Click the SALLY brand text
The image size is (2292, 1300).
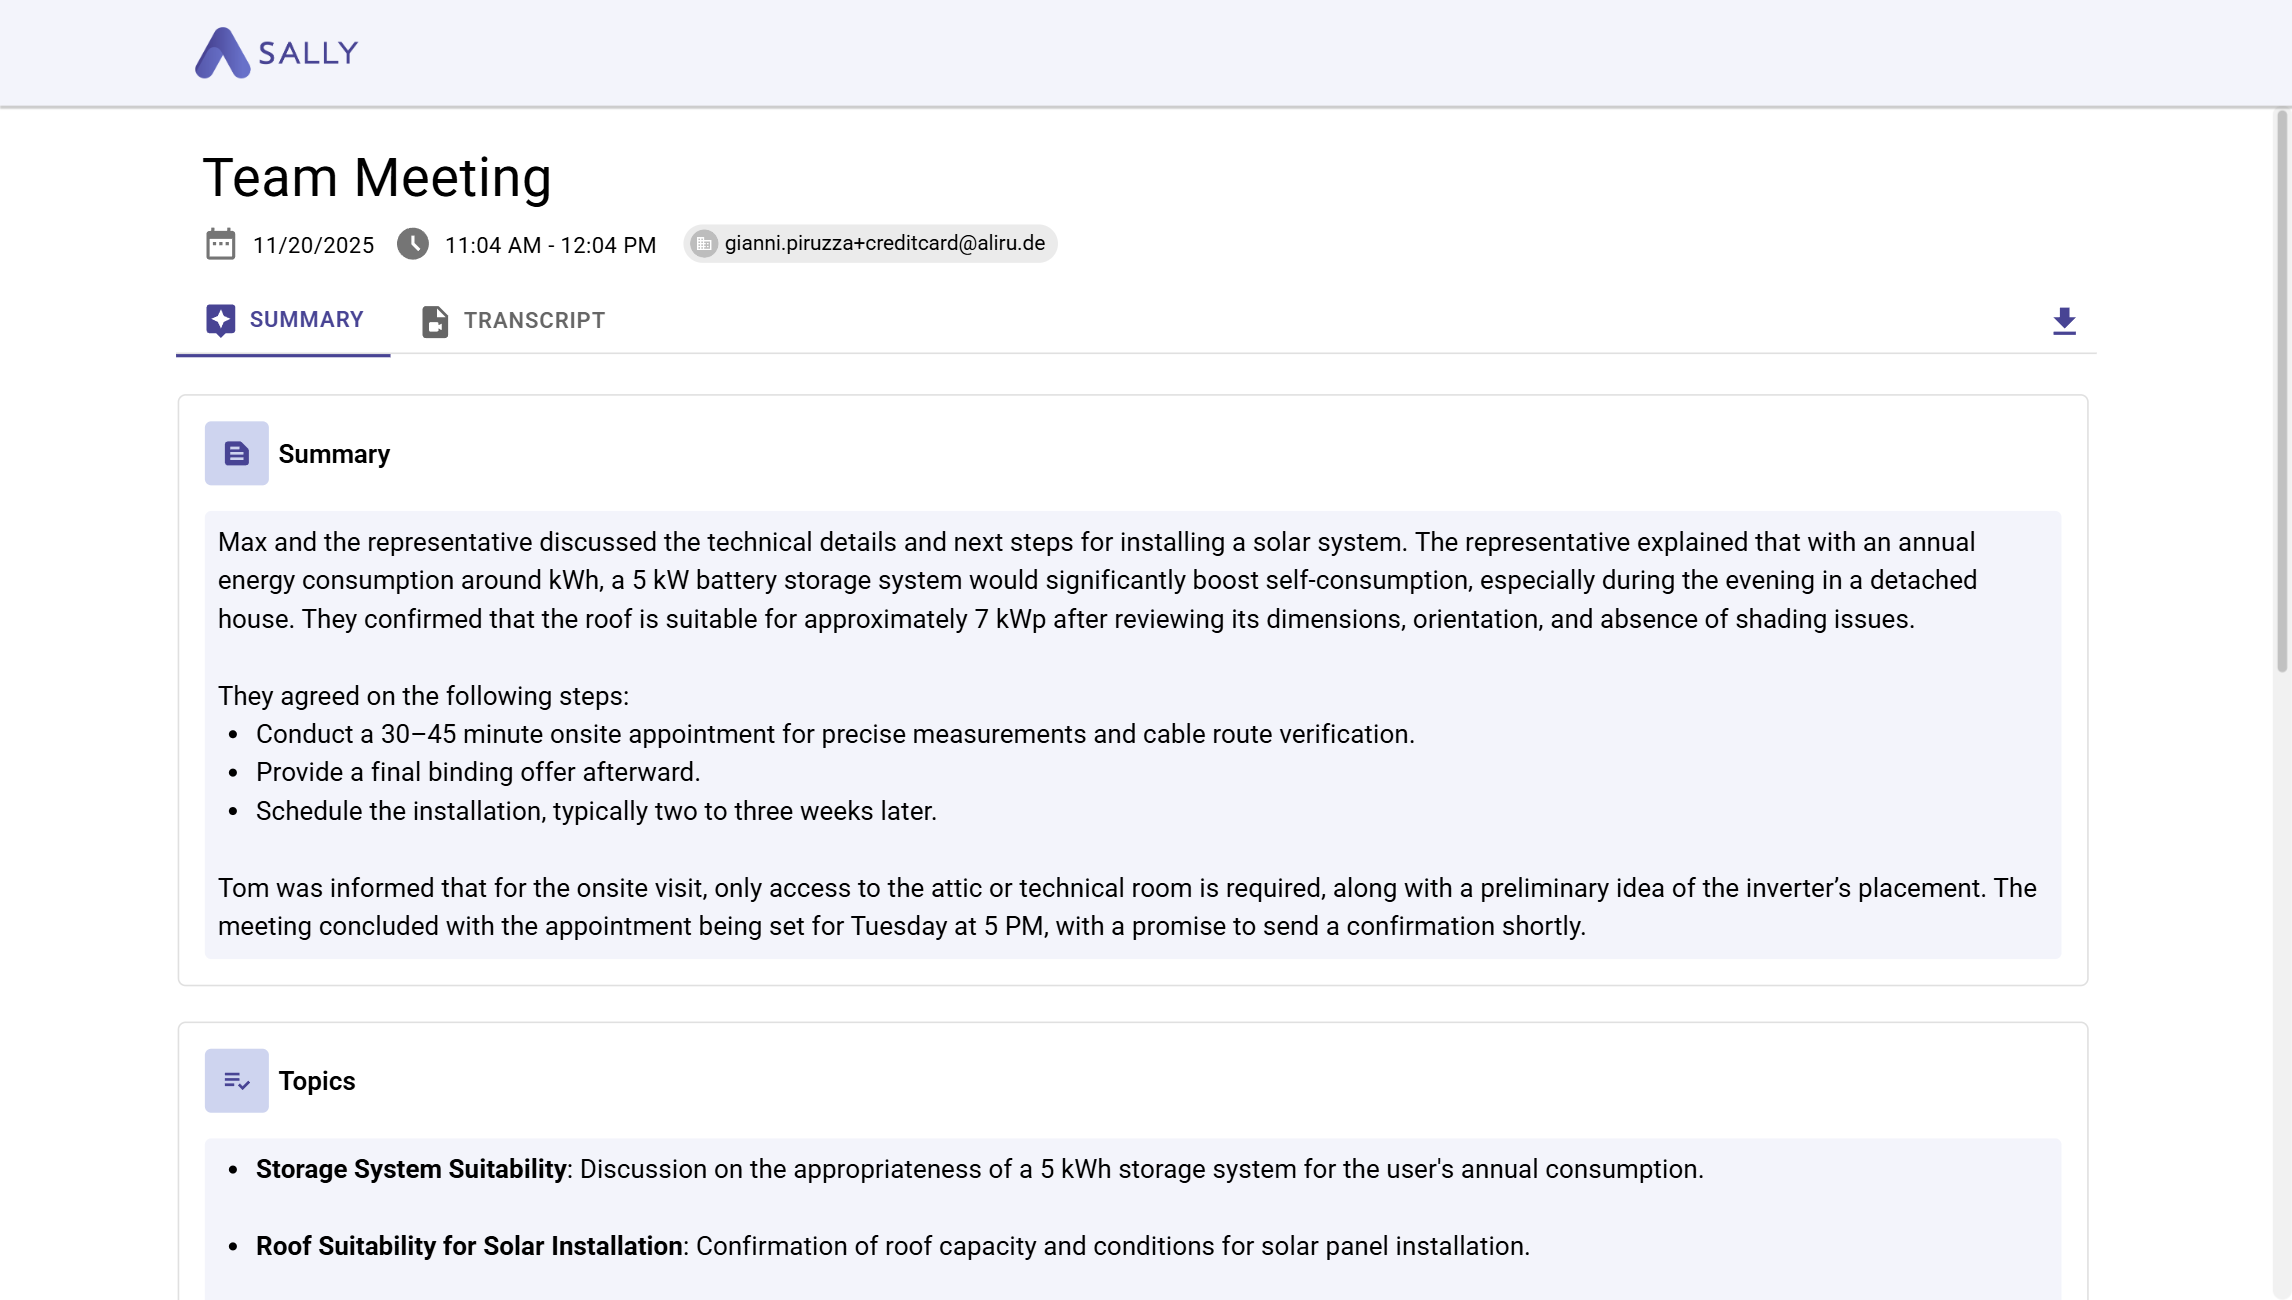[308, 53]
